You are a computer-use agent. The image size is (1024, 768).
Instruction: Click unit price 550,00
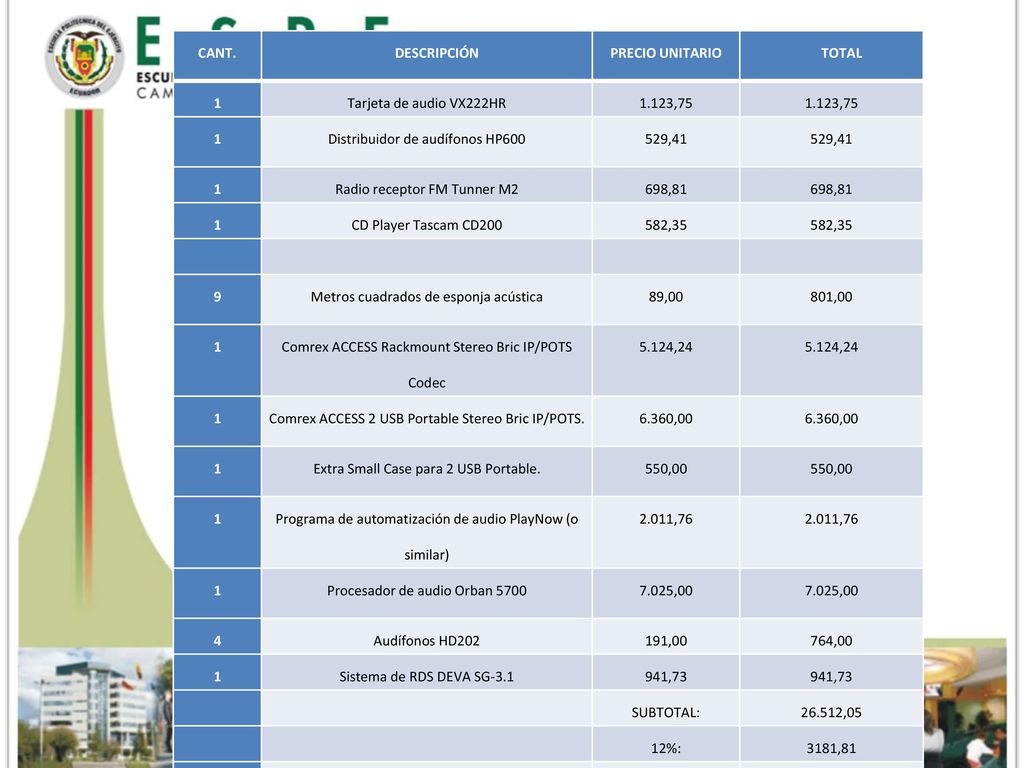pyautogui.click(x=665, y=469)
